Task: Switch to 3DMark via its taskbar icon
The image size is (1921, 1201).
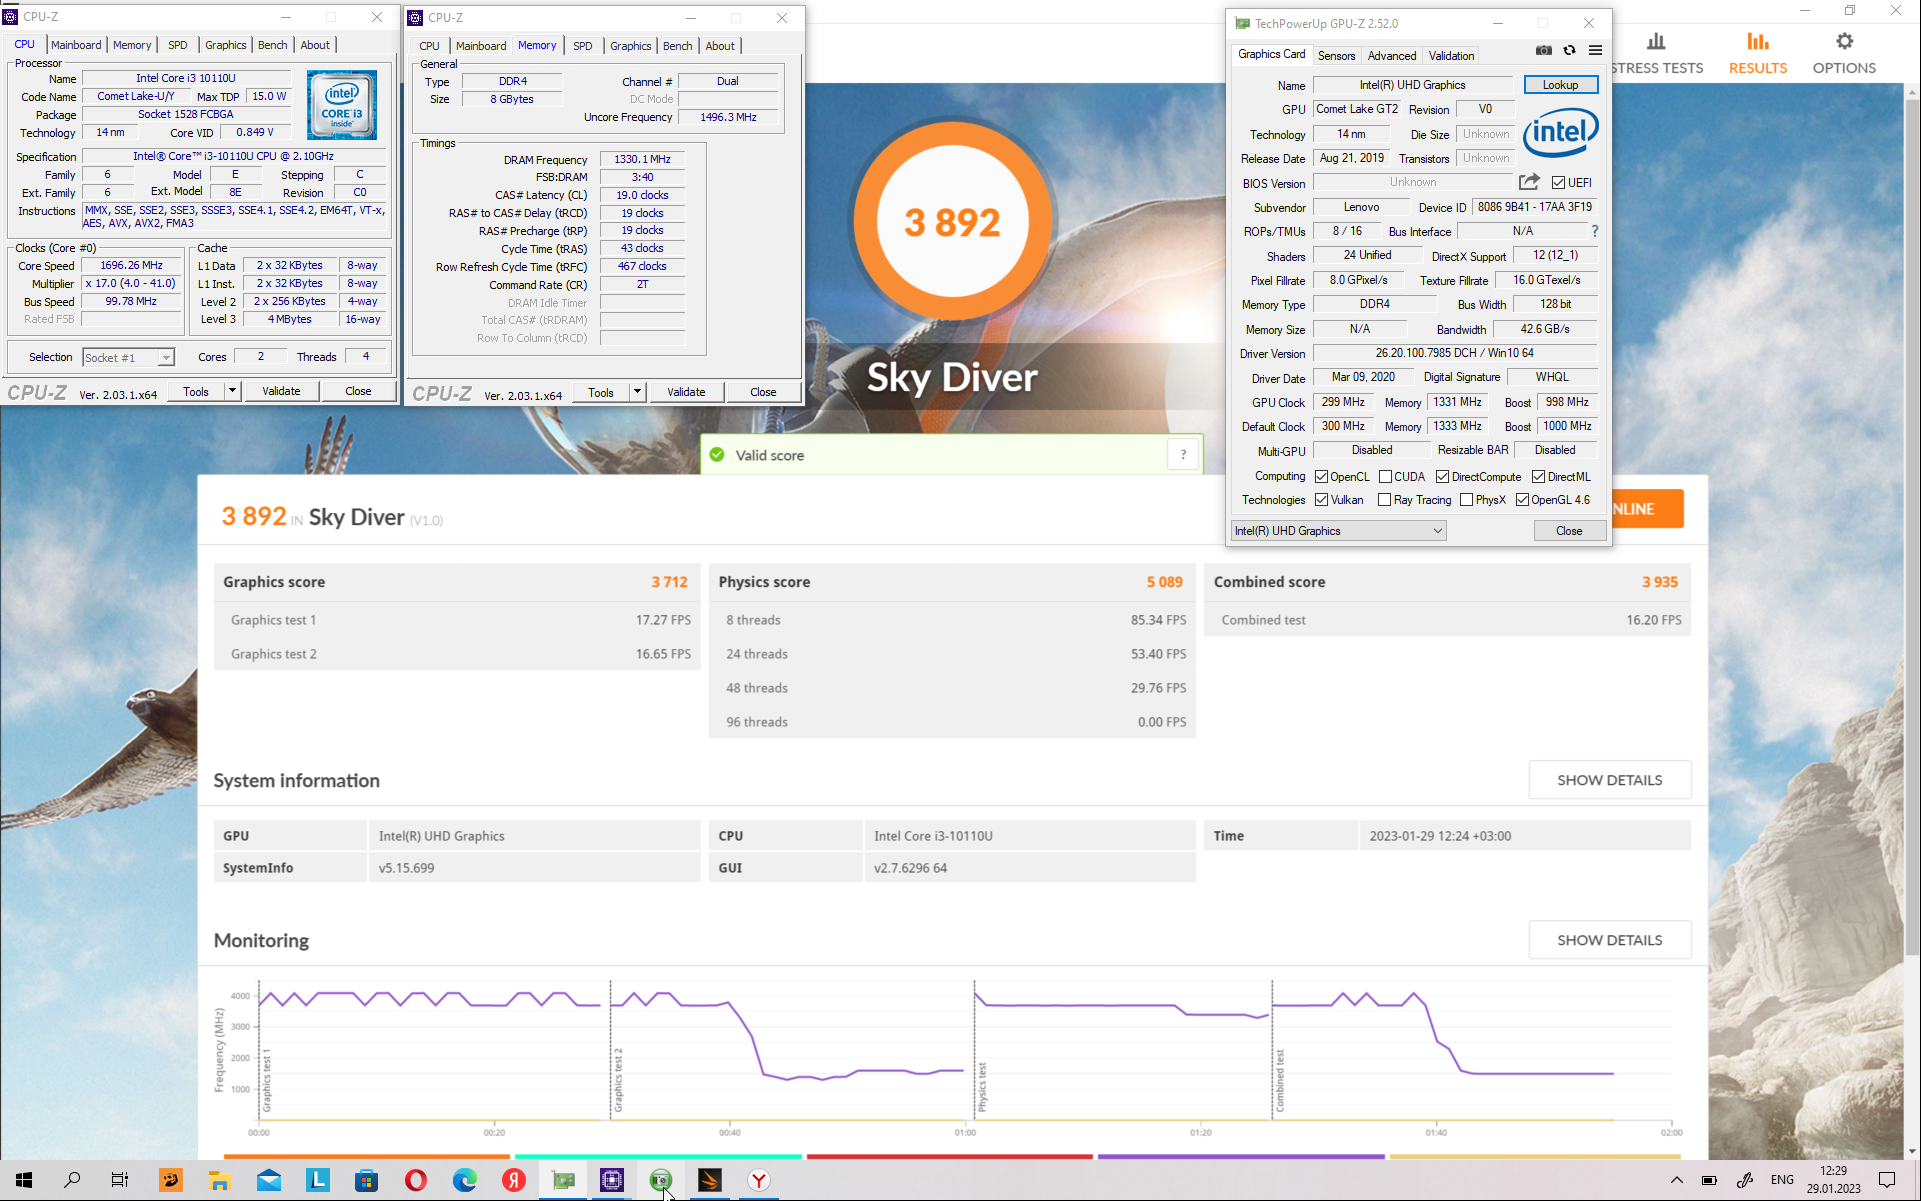Action: (710, 1180)
